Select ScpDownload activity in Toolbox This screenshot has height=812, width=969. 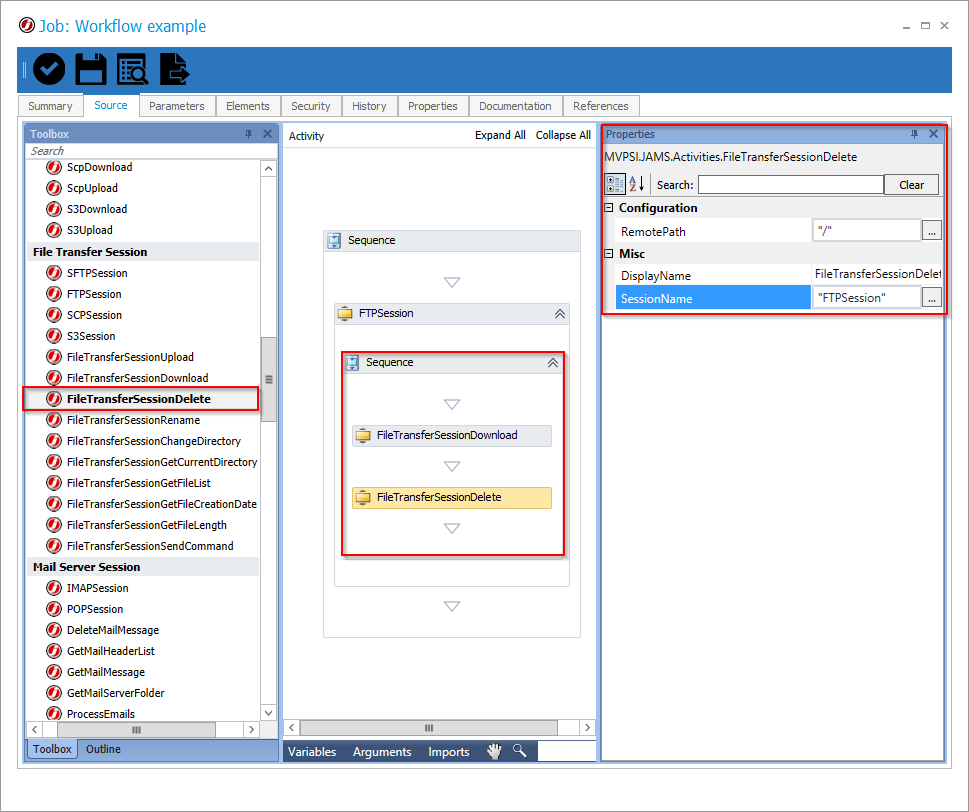(99, 167)
